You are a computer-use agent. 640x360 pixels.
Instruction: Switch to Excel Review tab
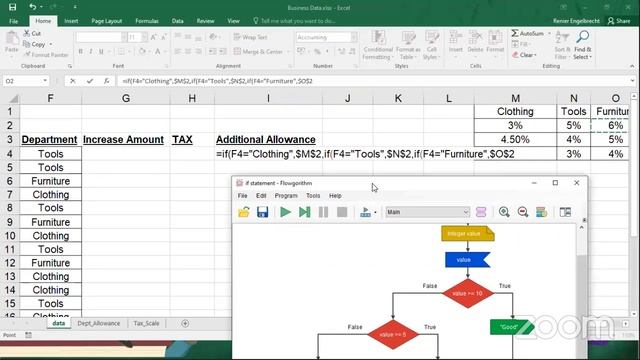click(x=205, y=21)
